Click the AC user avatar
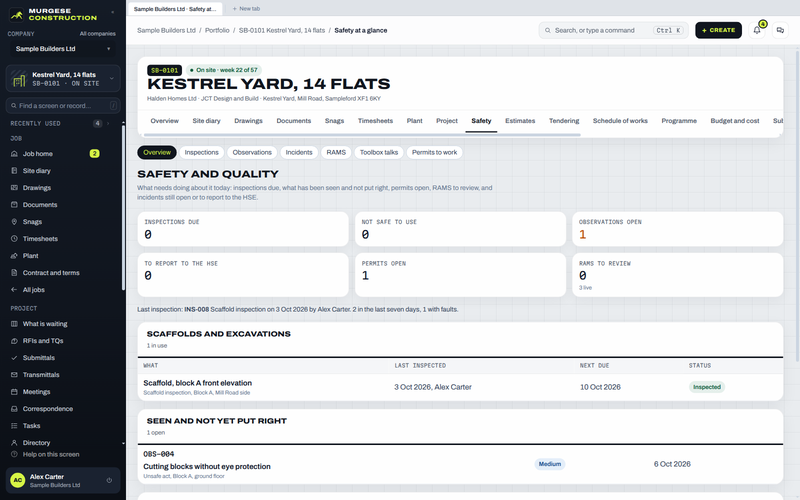Image resolution: width=800 pixels, height=500 pixels. point(18,480)
